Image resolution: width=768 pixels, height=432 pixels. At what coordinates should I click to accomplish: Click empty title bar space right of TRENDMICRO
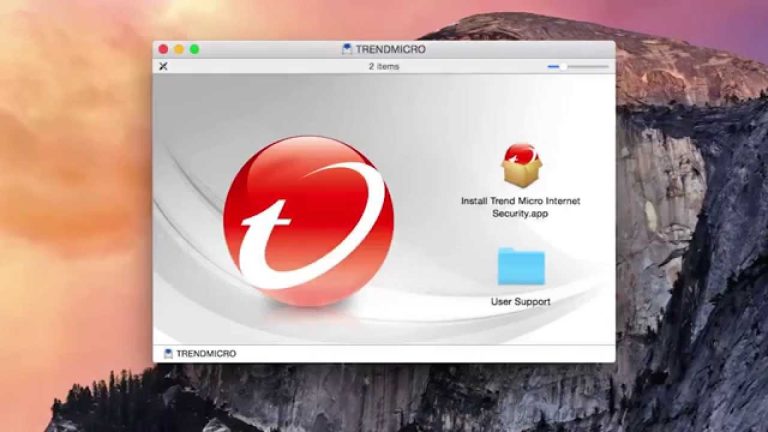pos(520,49)
